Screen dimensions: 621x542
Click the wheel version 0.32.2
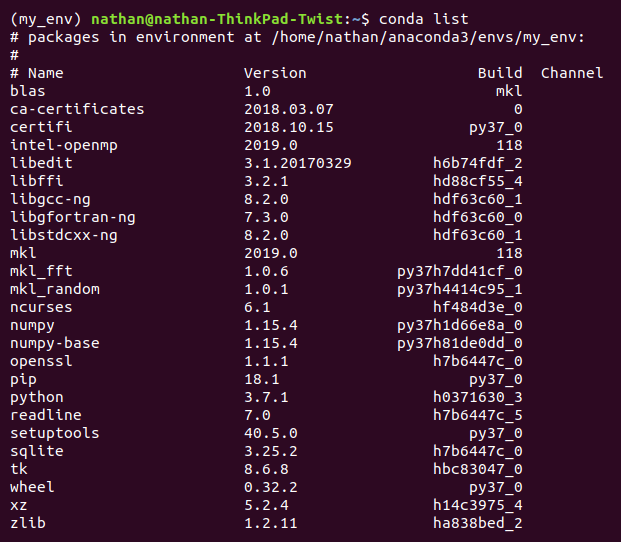[x=270, y=487]
